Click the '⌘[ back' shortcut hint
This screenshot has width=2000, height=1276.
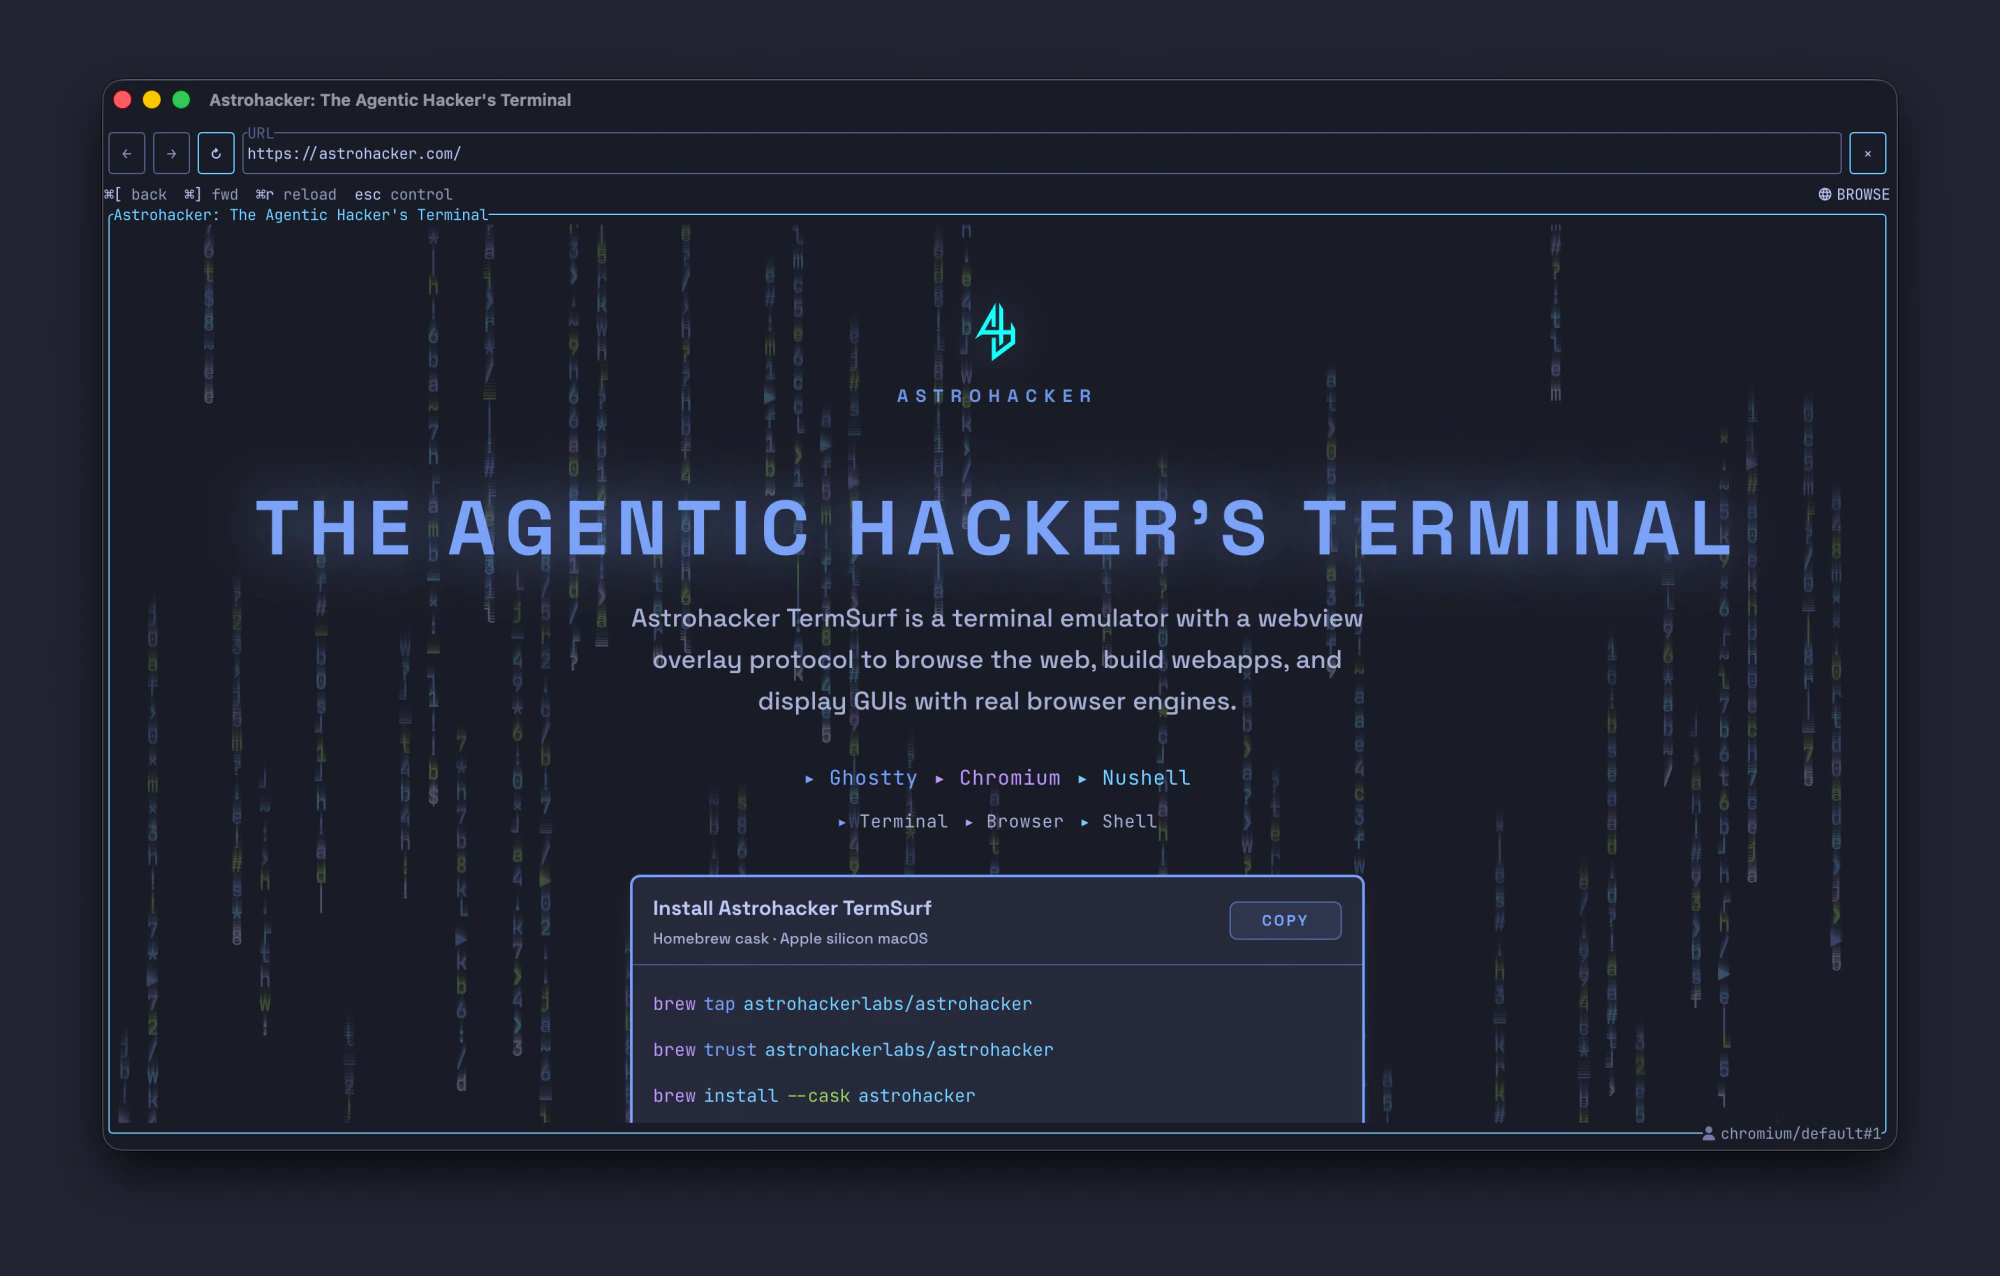pyautogui.click(x=136, y=195)
